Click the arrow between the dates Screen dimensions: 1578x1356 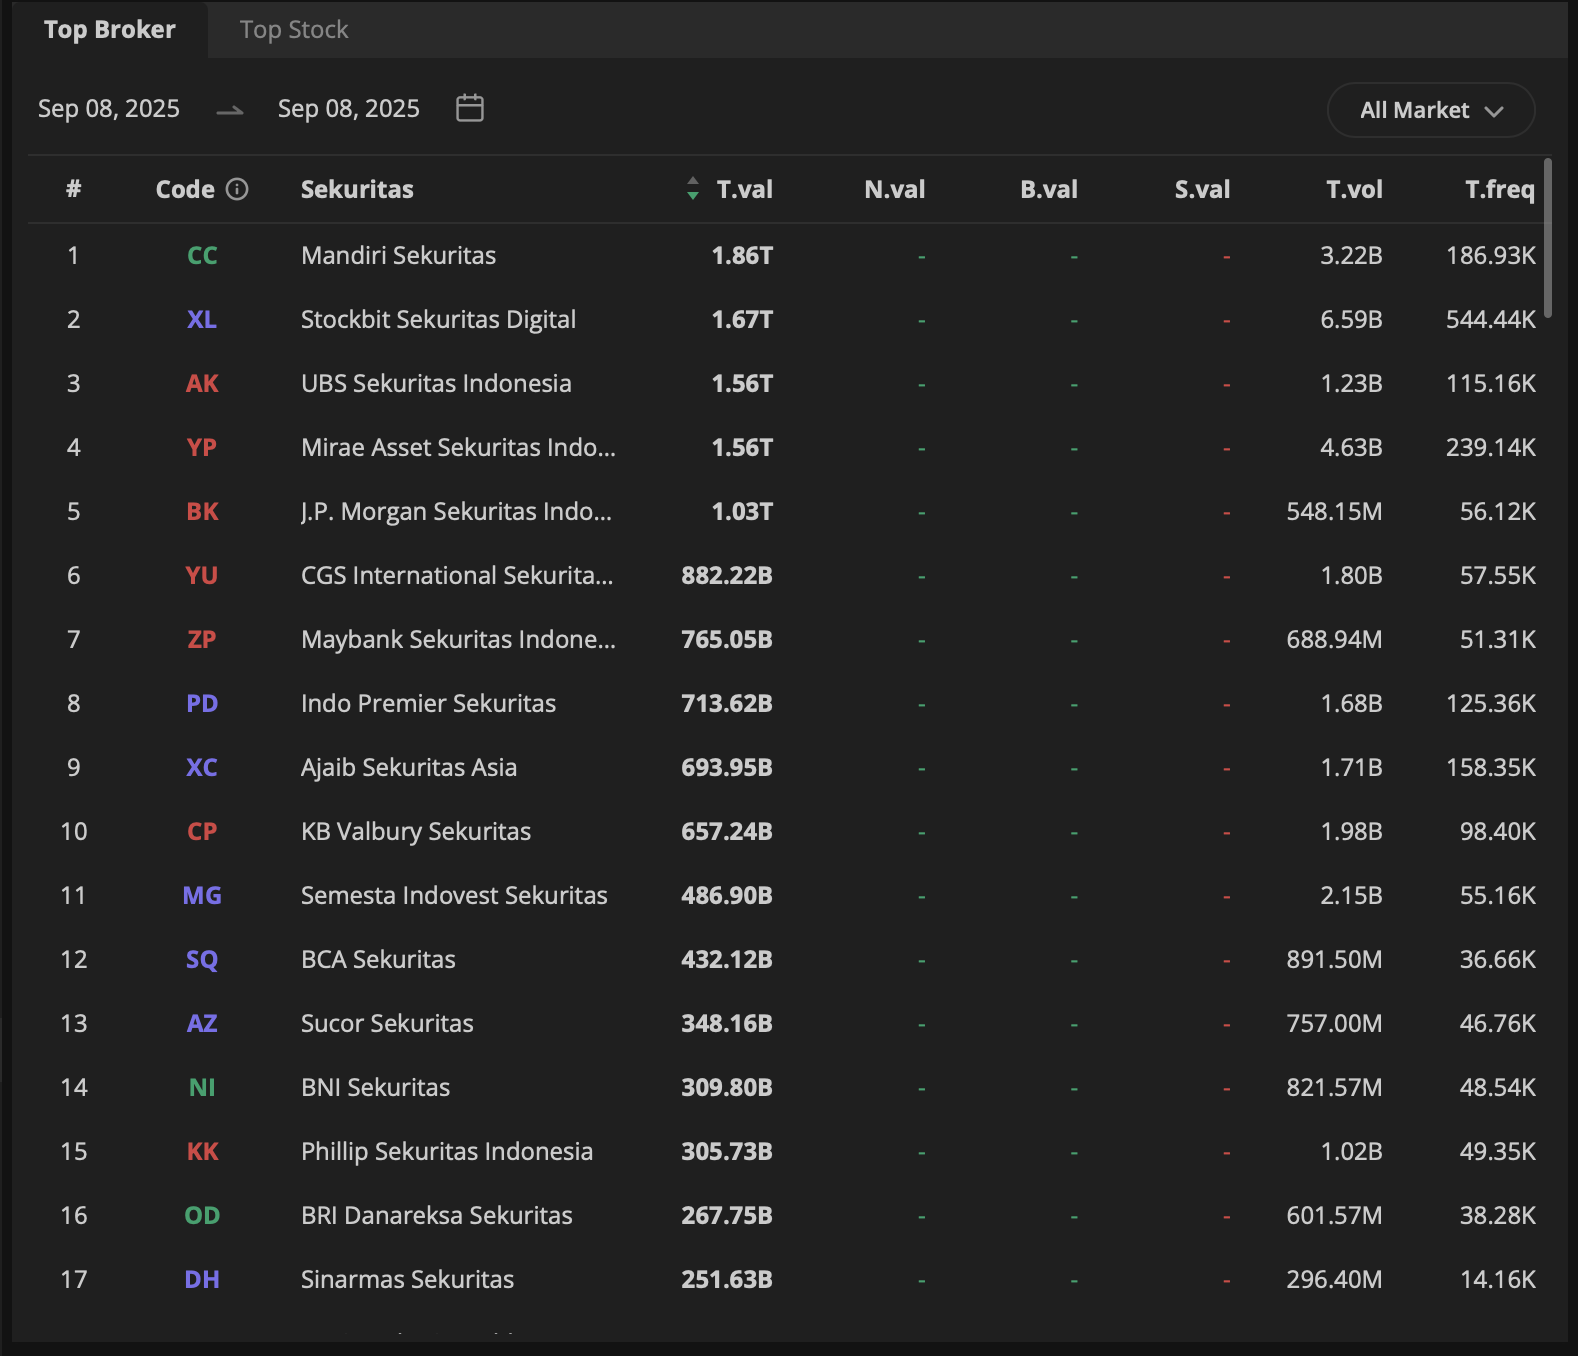pos(230,110)
